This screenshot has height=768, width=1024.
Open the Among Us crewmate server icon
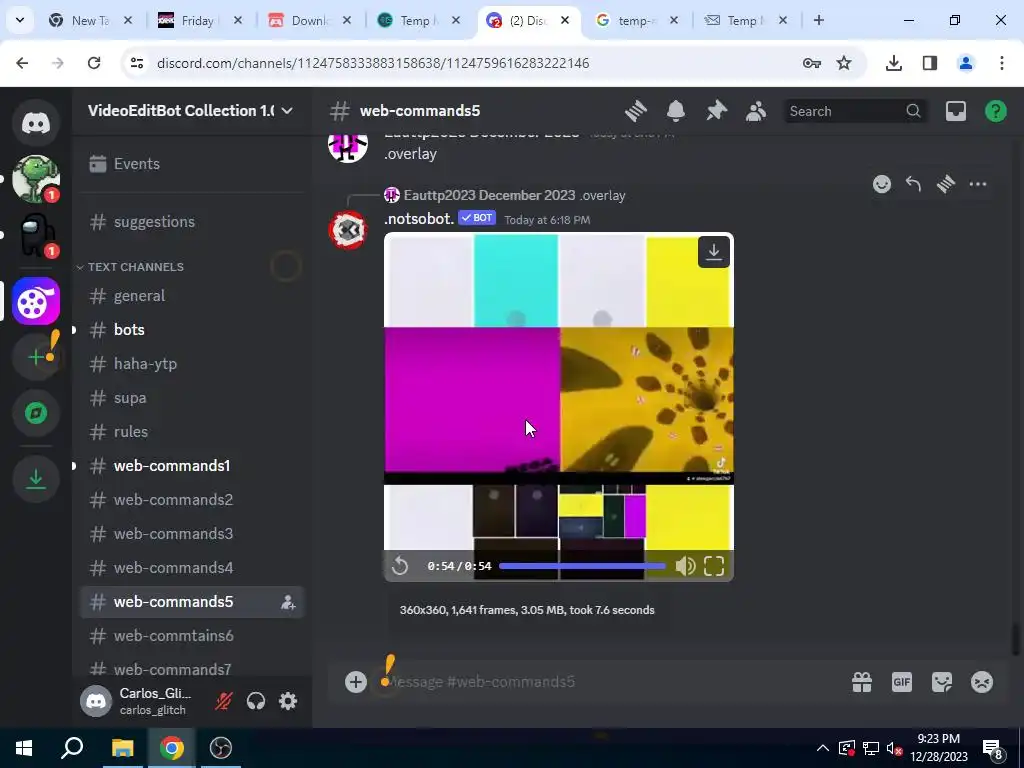36,235
